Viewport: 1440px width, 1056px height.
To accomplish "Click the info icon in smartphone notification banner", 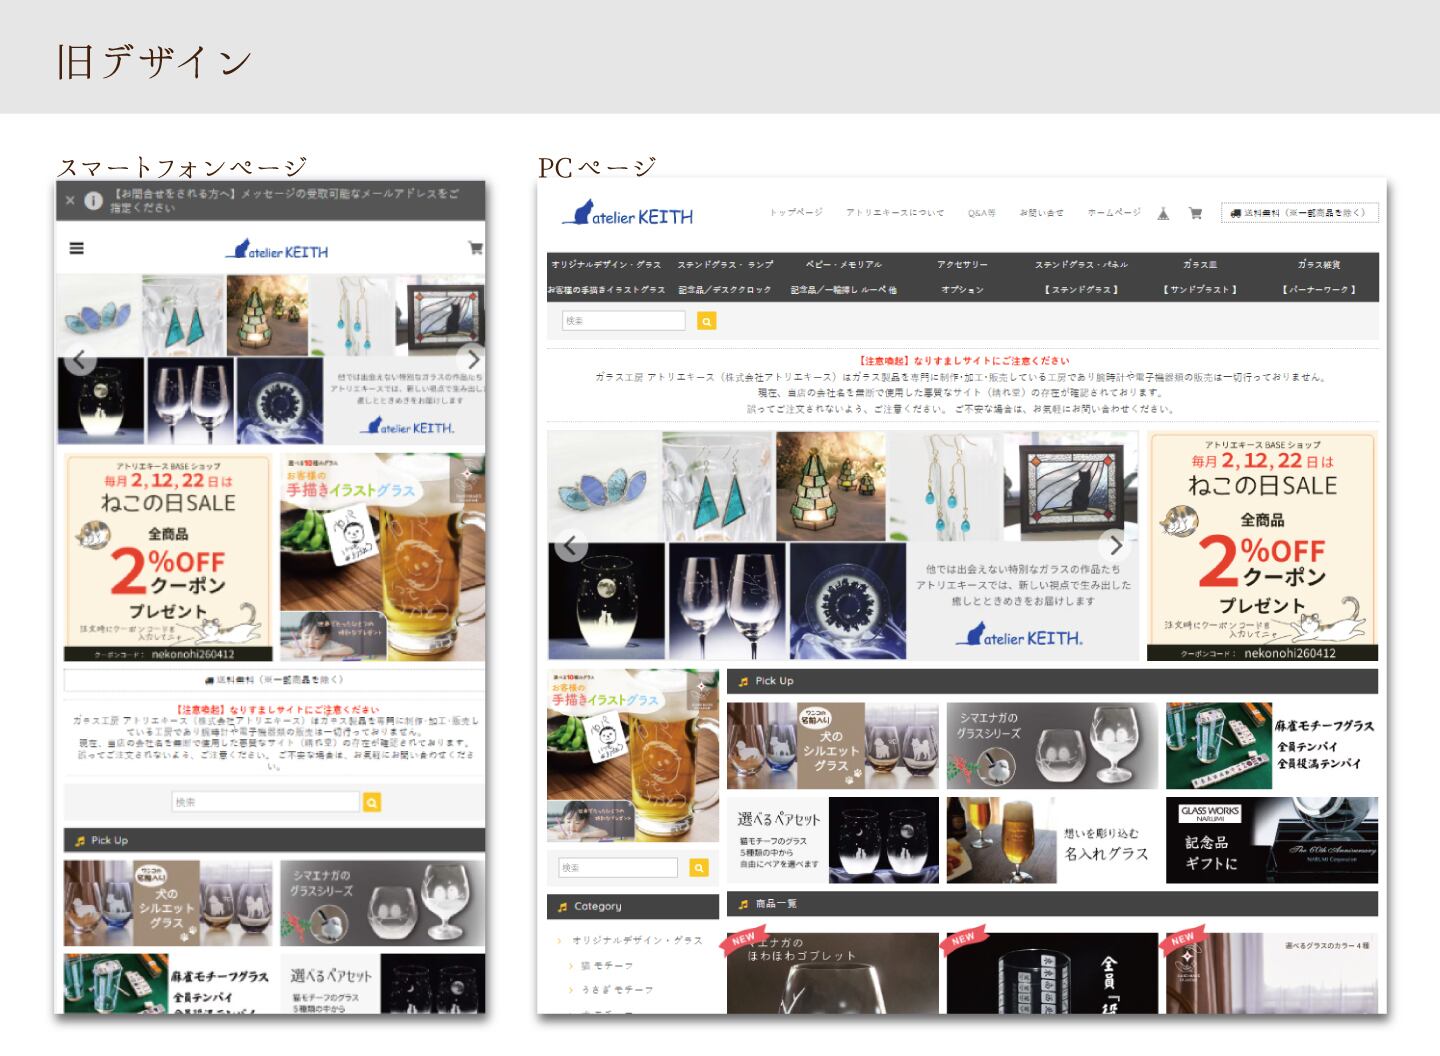I will pyautogui.click(x=93, y=200).
